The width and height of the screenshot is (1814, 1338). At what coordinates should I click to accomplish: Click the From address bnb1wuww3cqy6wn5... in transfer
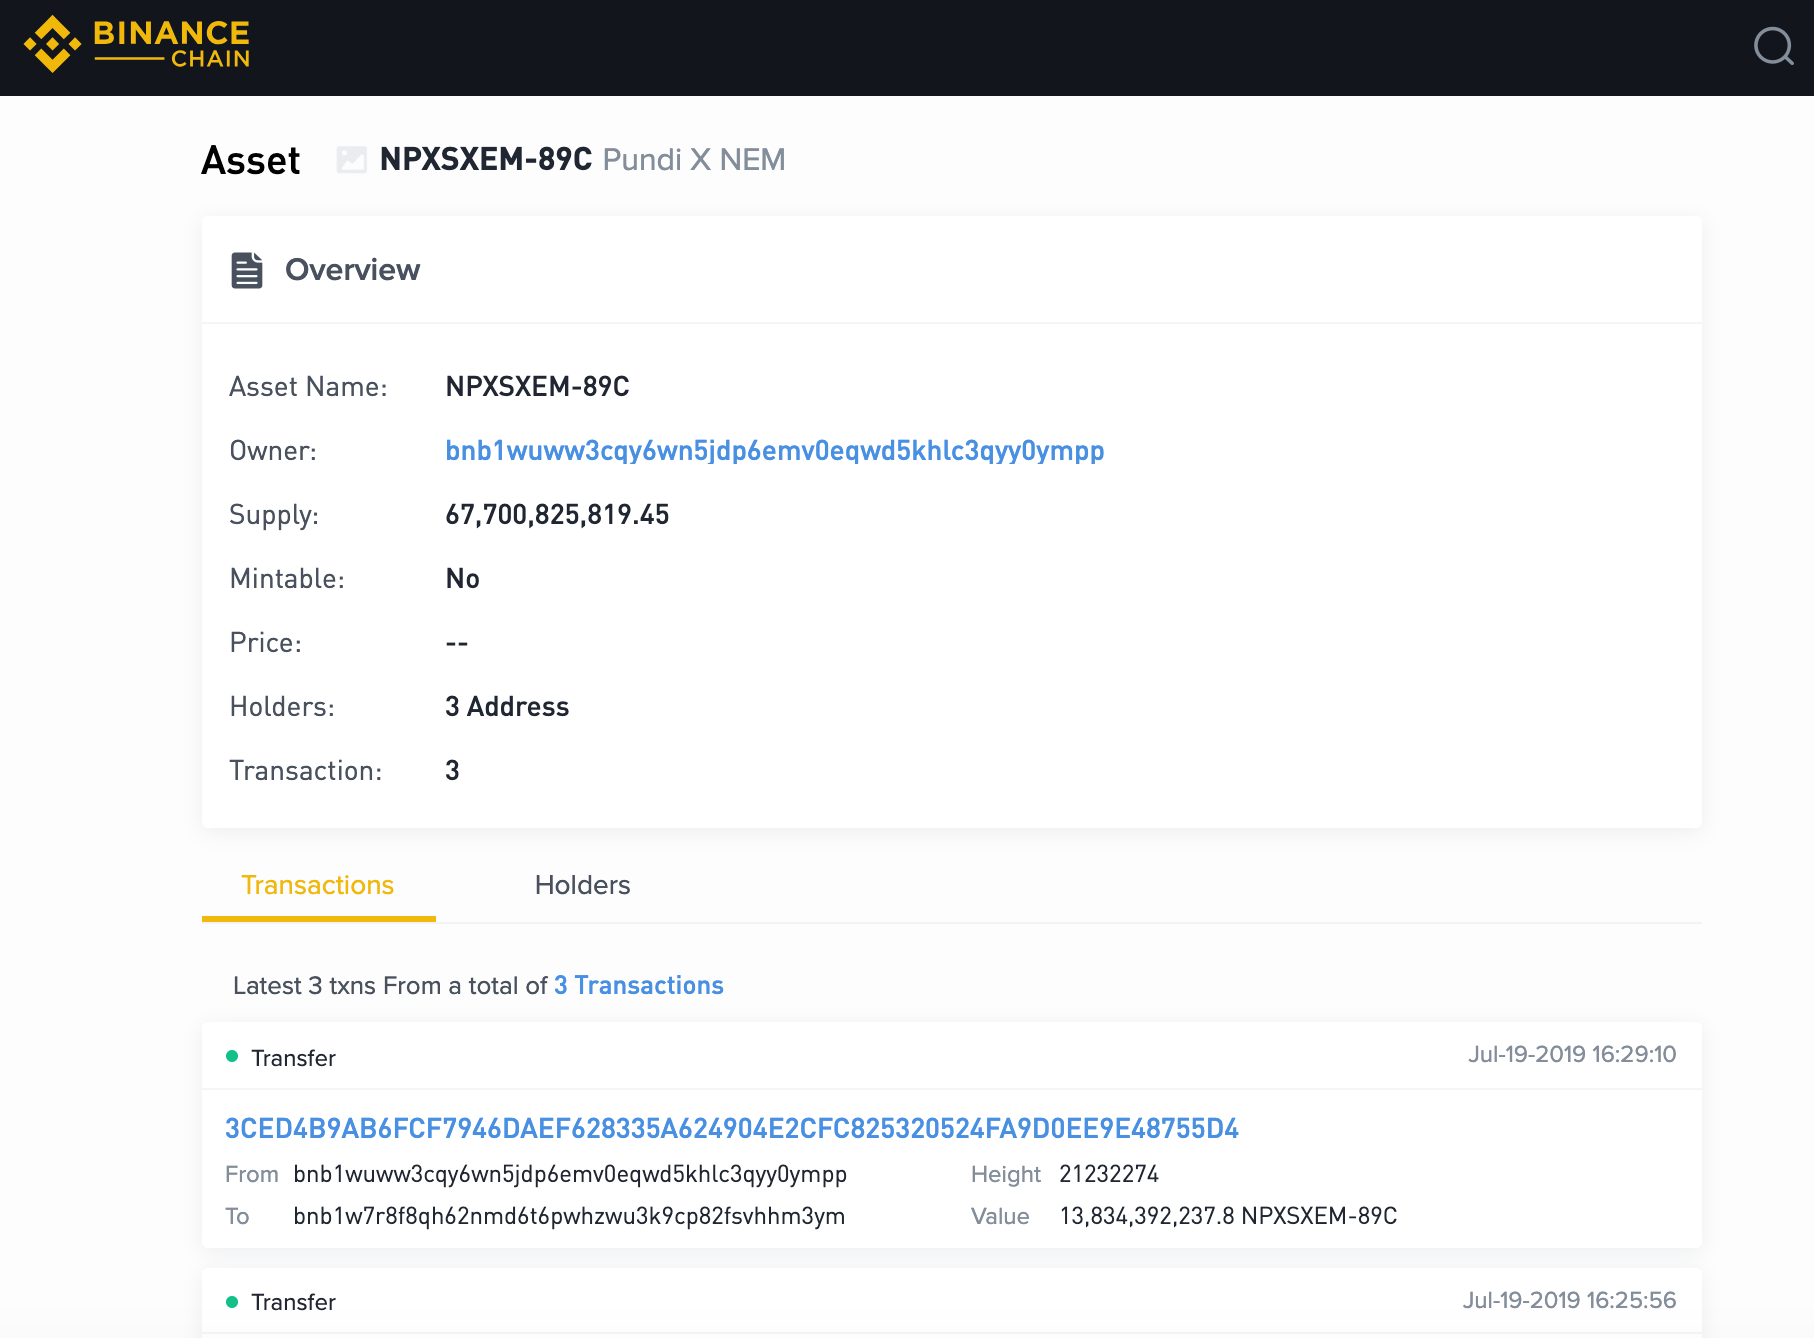tap(570, 1175)
